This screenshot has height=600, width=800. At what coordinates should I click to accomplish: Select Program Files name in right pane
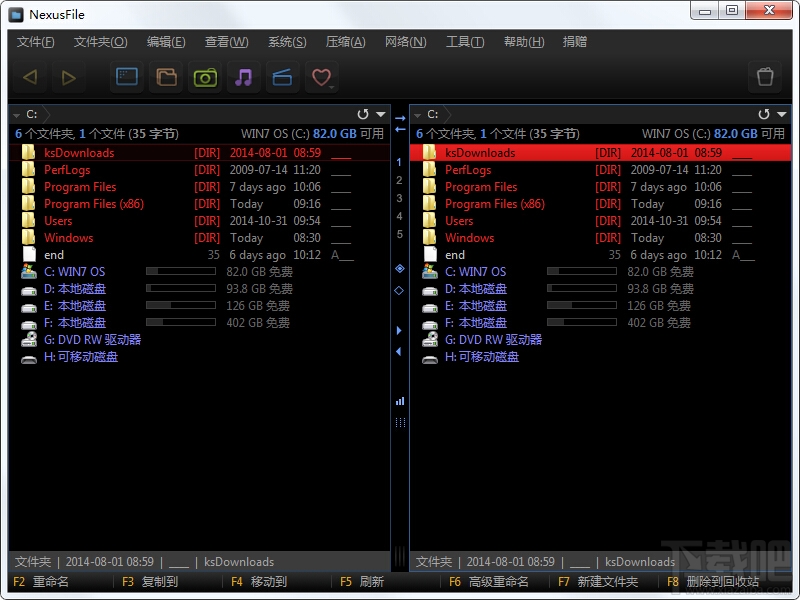[481, 187]
